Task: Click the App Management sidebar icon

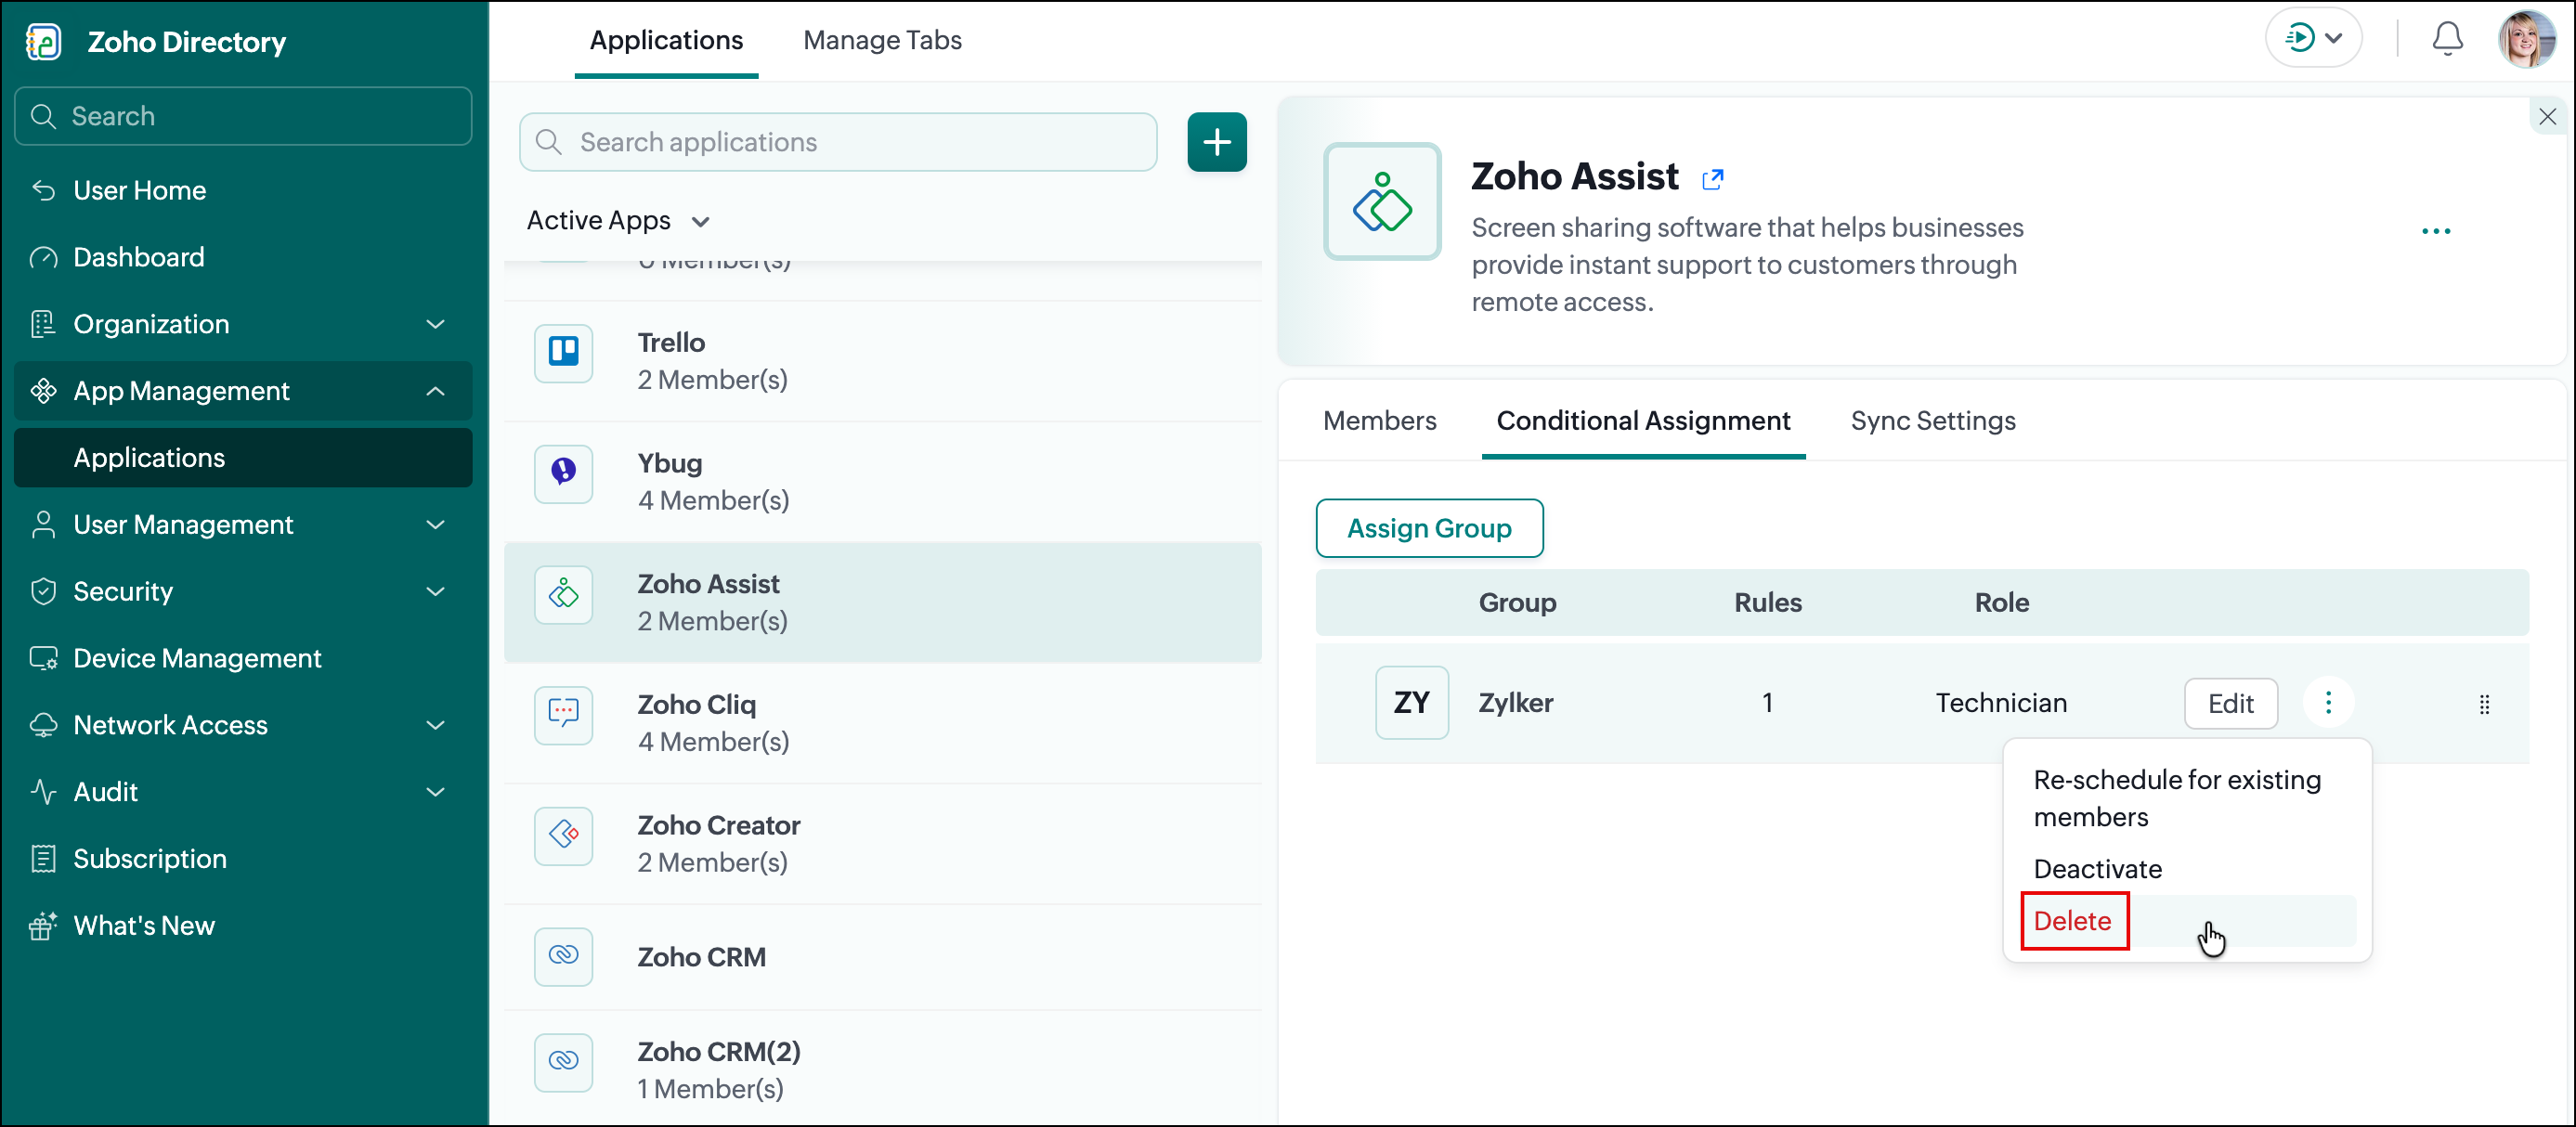Action: click(x=43, y=391)
